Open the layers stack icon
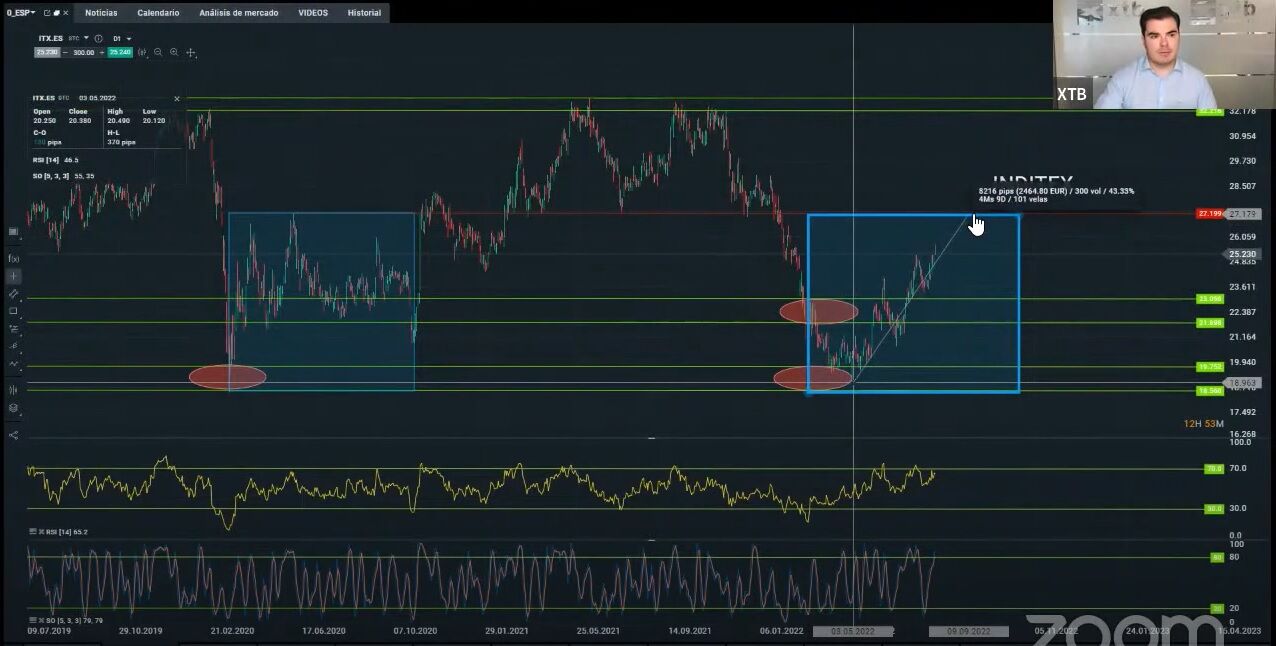The image size is (1276, 646). click(13, 408)
